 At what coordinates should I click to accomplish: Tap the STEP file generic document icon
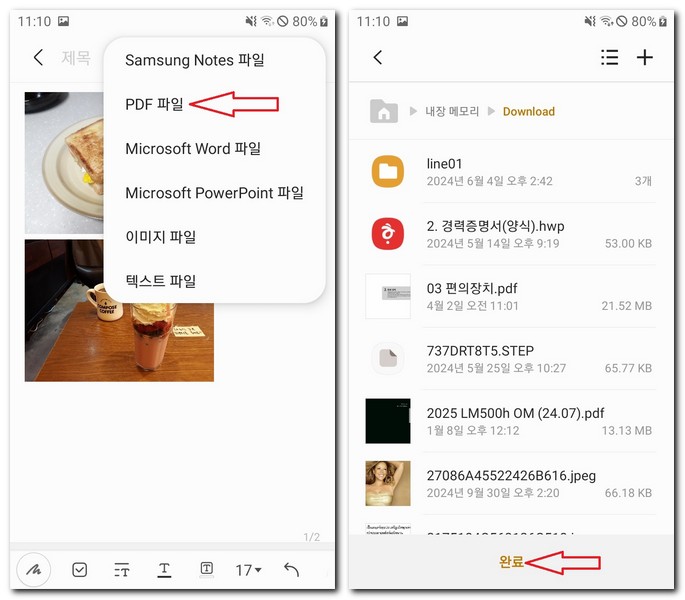(387, 358)
